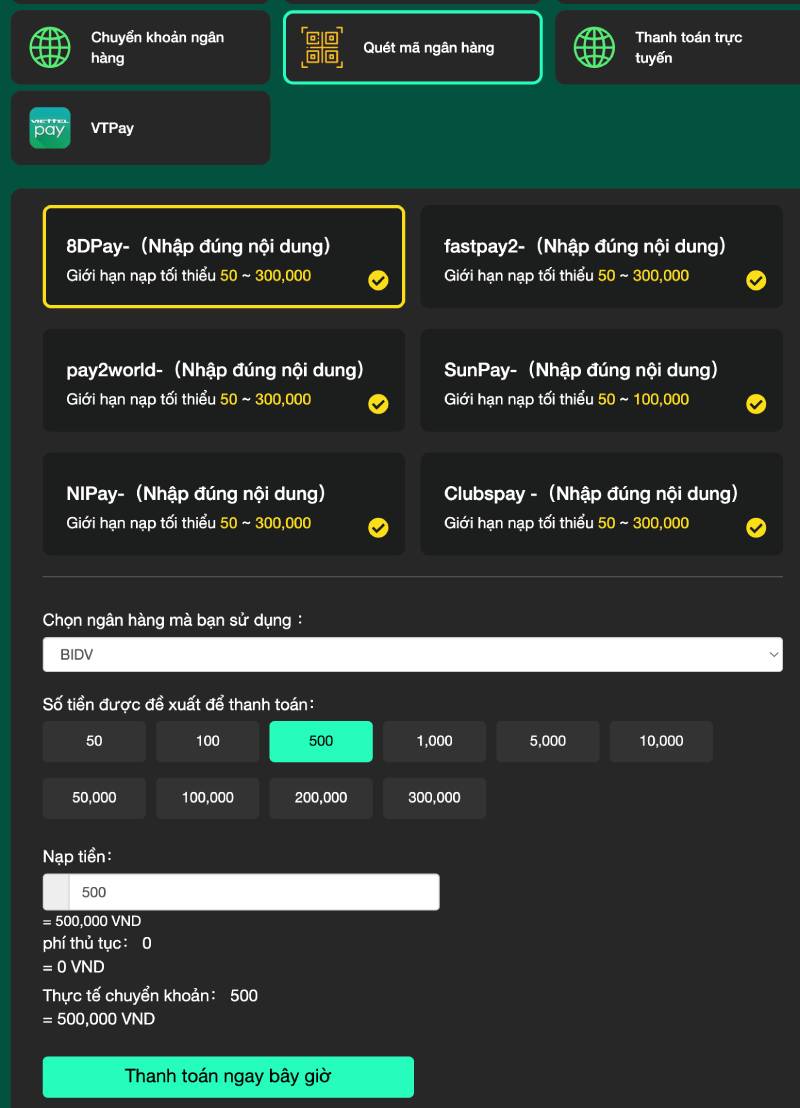Click the fastpay2 deposit limit text
The width and height of the screenshot is (800, 1108).
[566, 276]
